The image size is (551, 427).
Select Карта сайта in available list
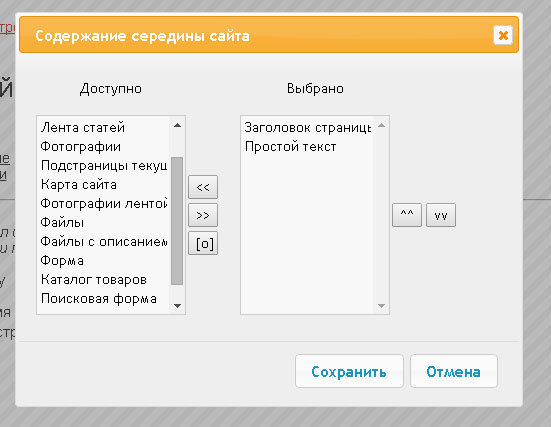pyautogui.click(x=103, y=185)
